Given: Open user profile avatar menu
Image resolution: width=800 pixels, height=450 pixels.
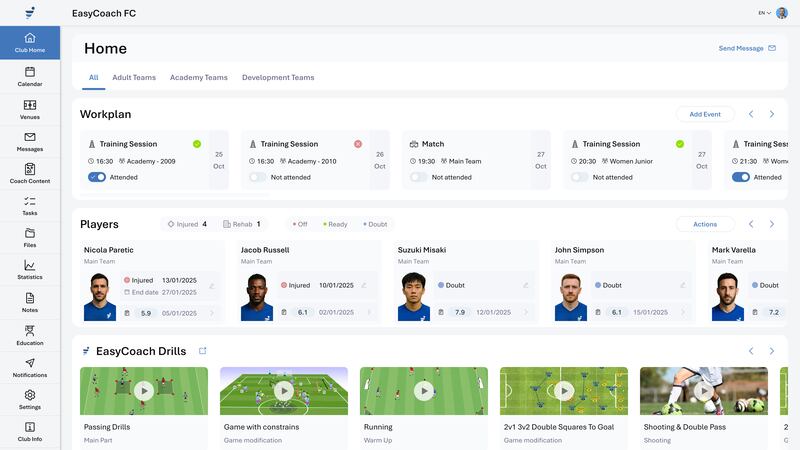Looking at the screenshot, I should [782, 13].
